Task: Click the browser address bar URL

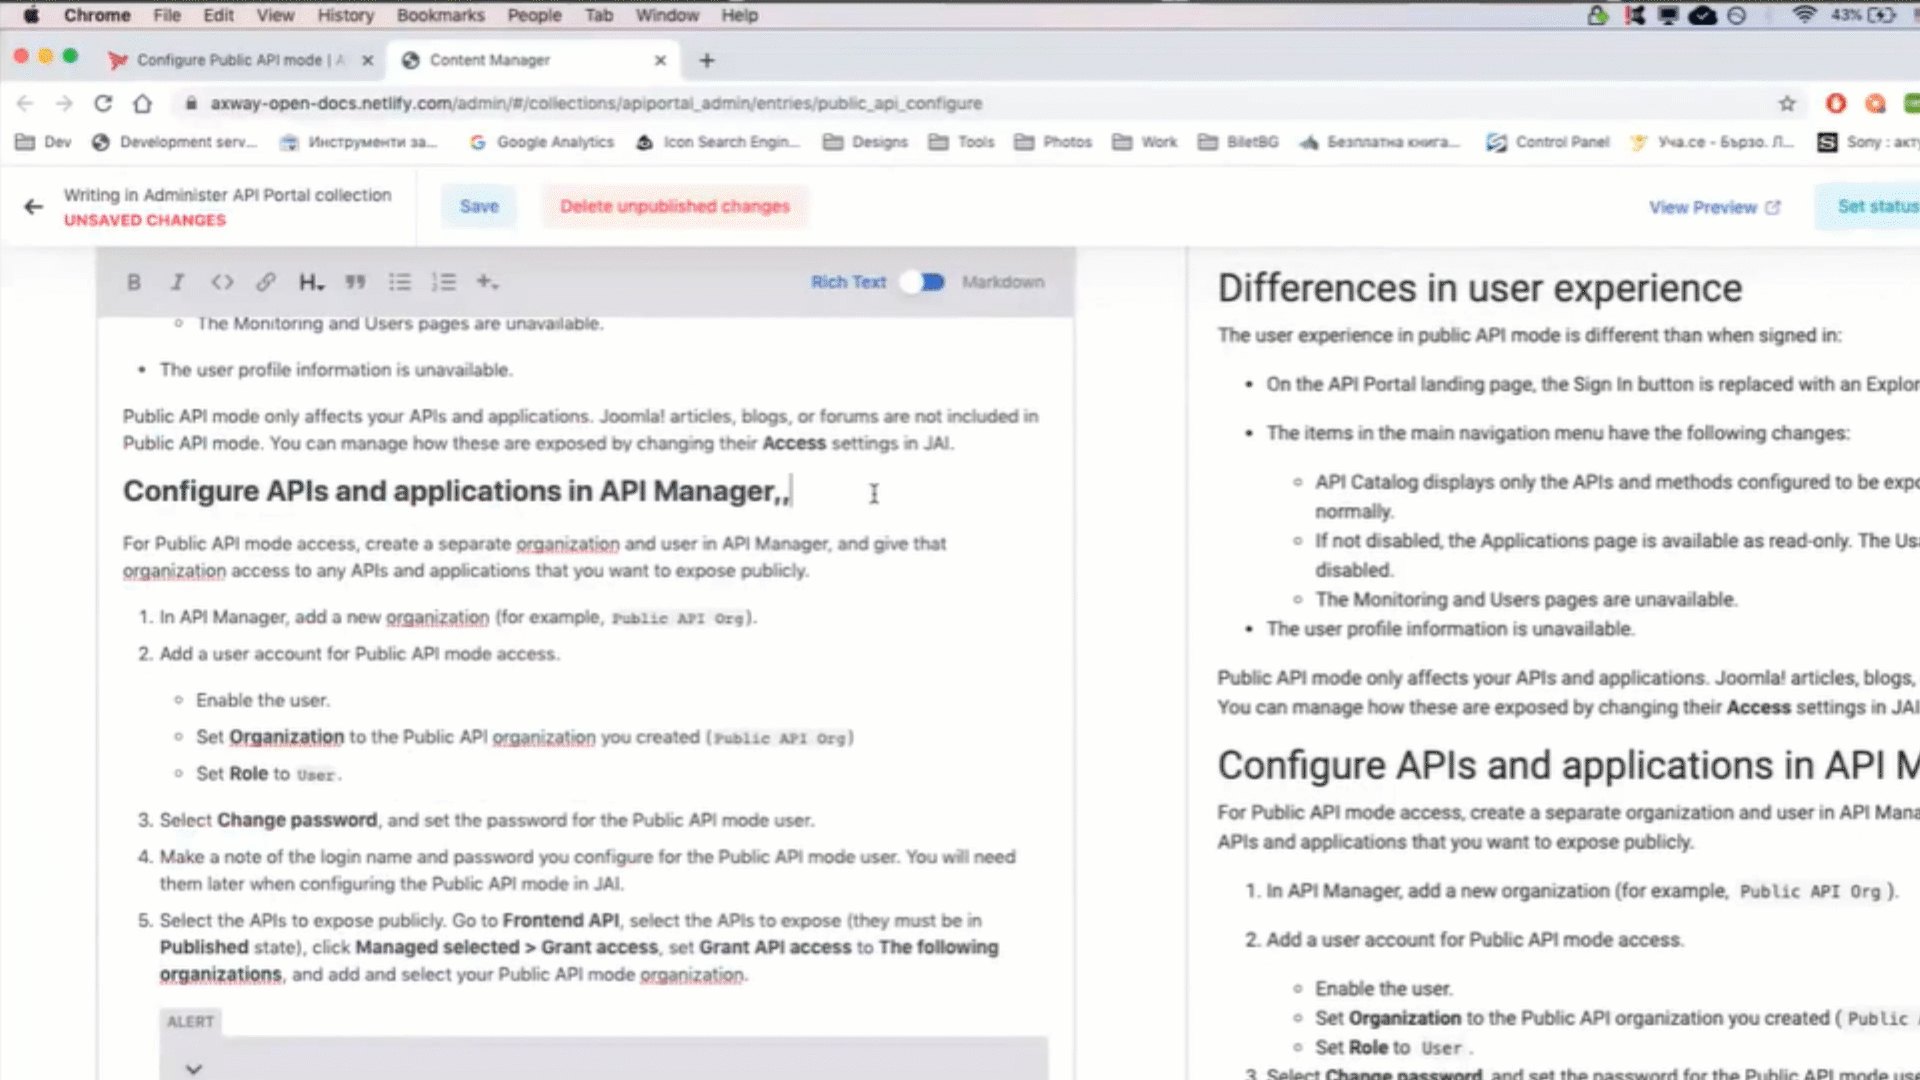Action: (596, 103)
